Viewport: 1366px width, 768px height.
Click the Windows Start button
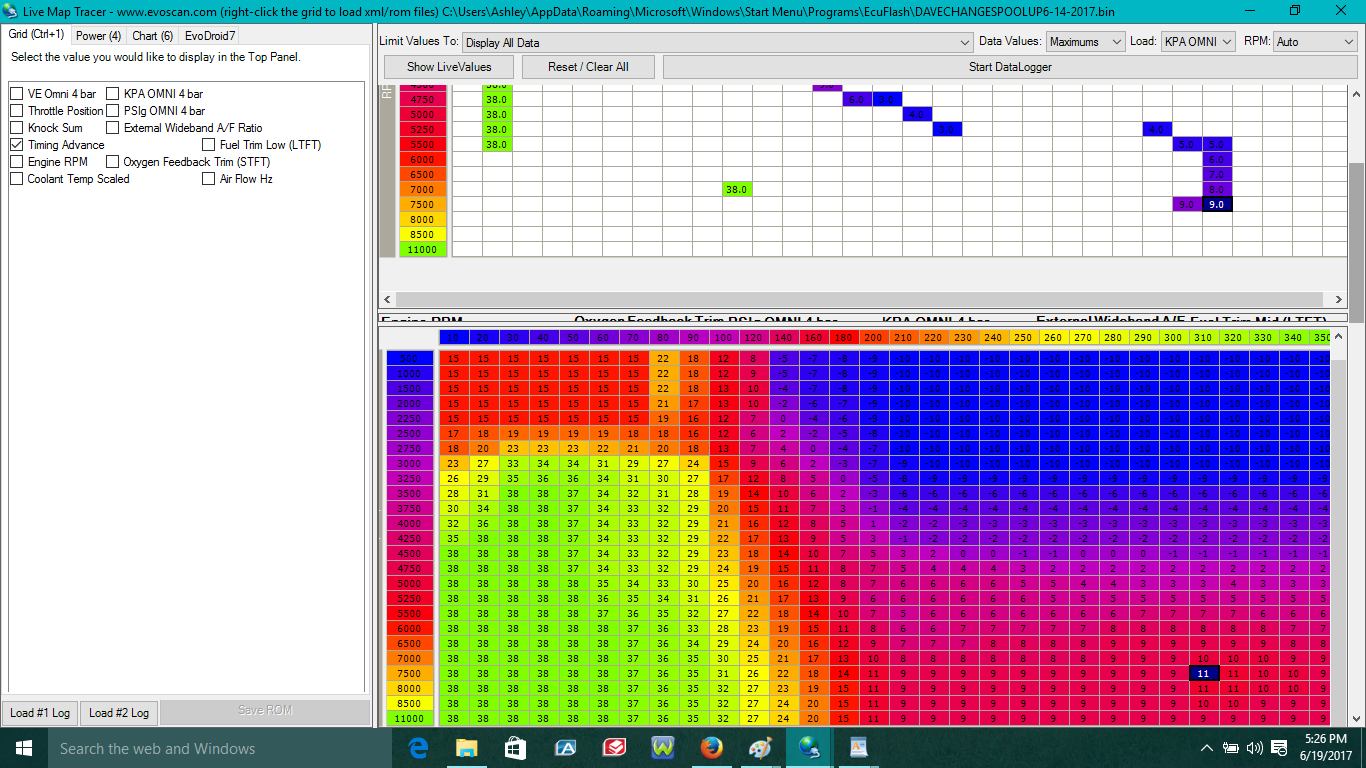[23, 748]
